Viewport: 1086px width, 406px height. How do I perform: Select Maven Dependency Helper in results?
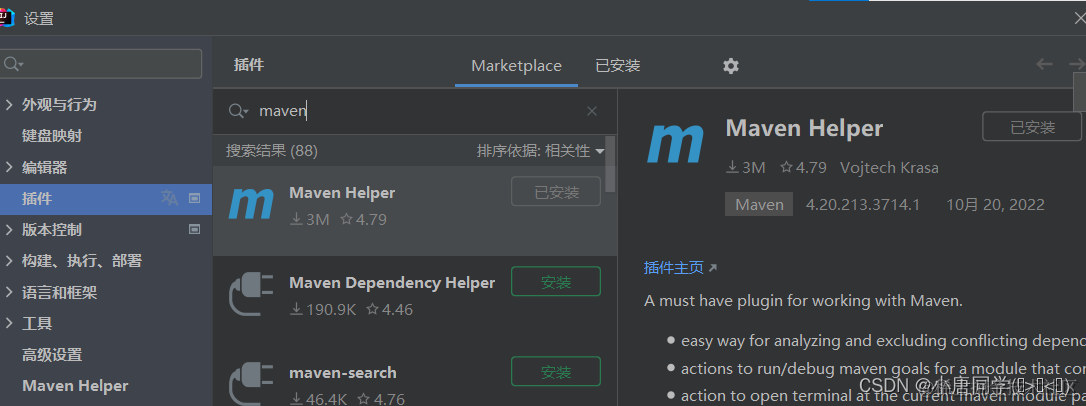click(392, 283)
